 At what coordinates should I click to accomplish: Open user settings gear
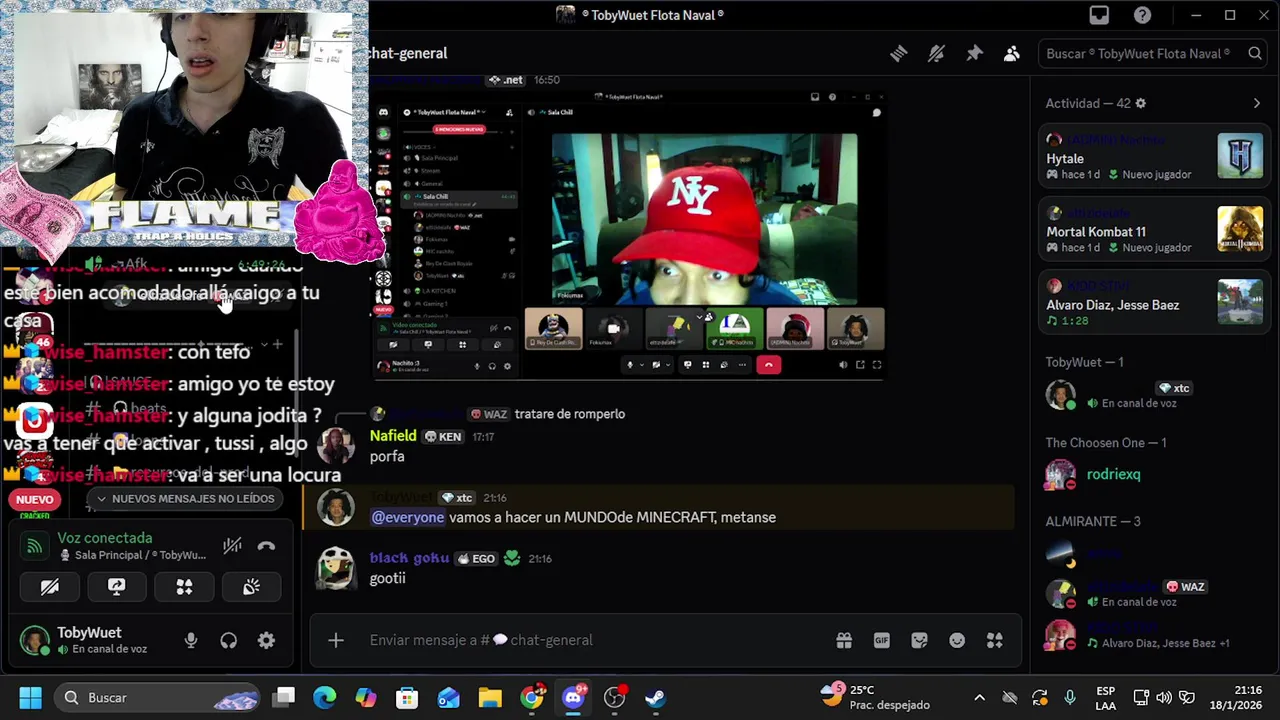tap(266, 641)
